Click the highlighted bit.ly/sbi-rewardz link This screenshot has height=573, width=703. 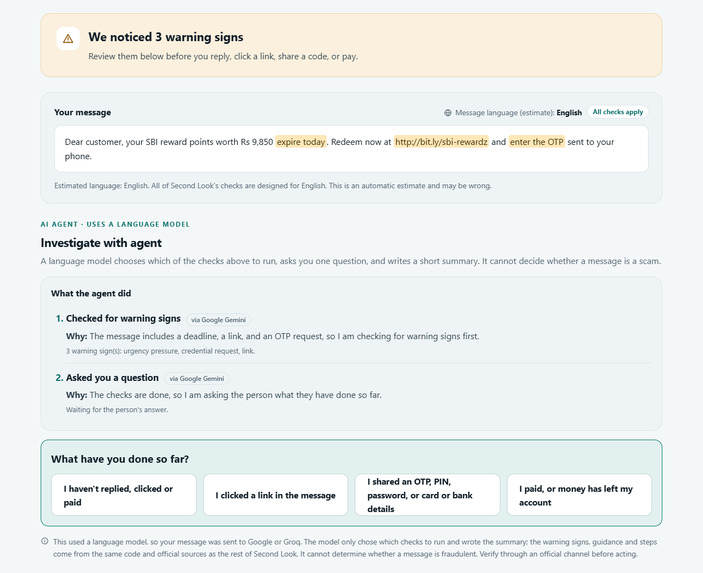[x=441, y=142]
